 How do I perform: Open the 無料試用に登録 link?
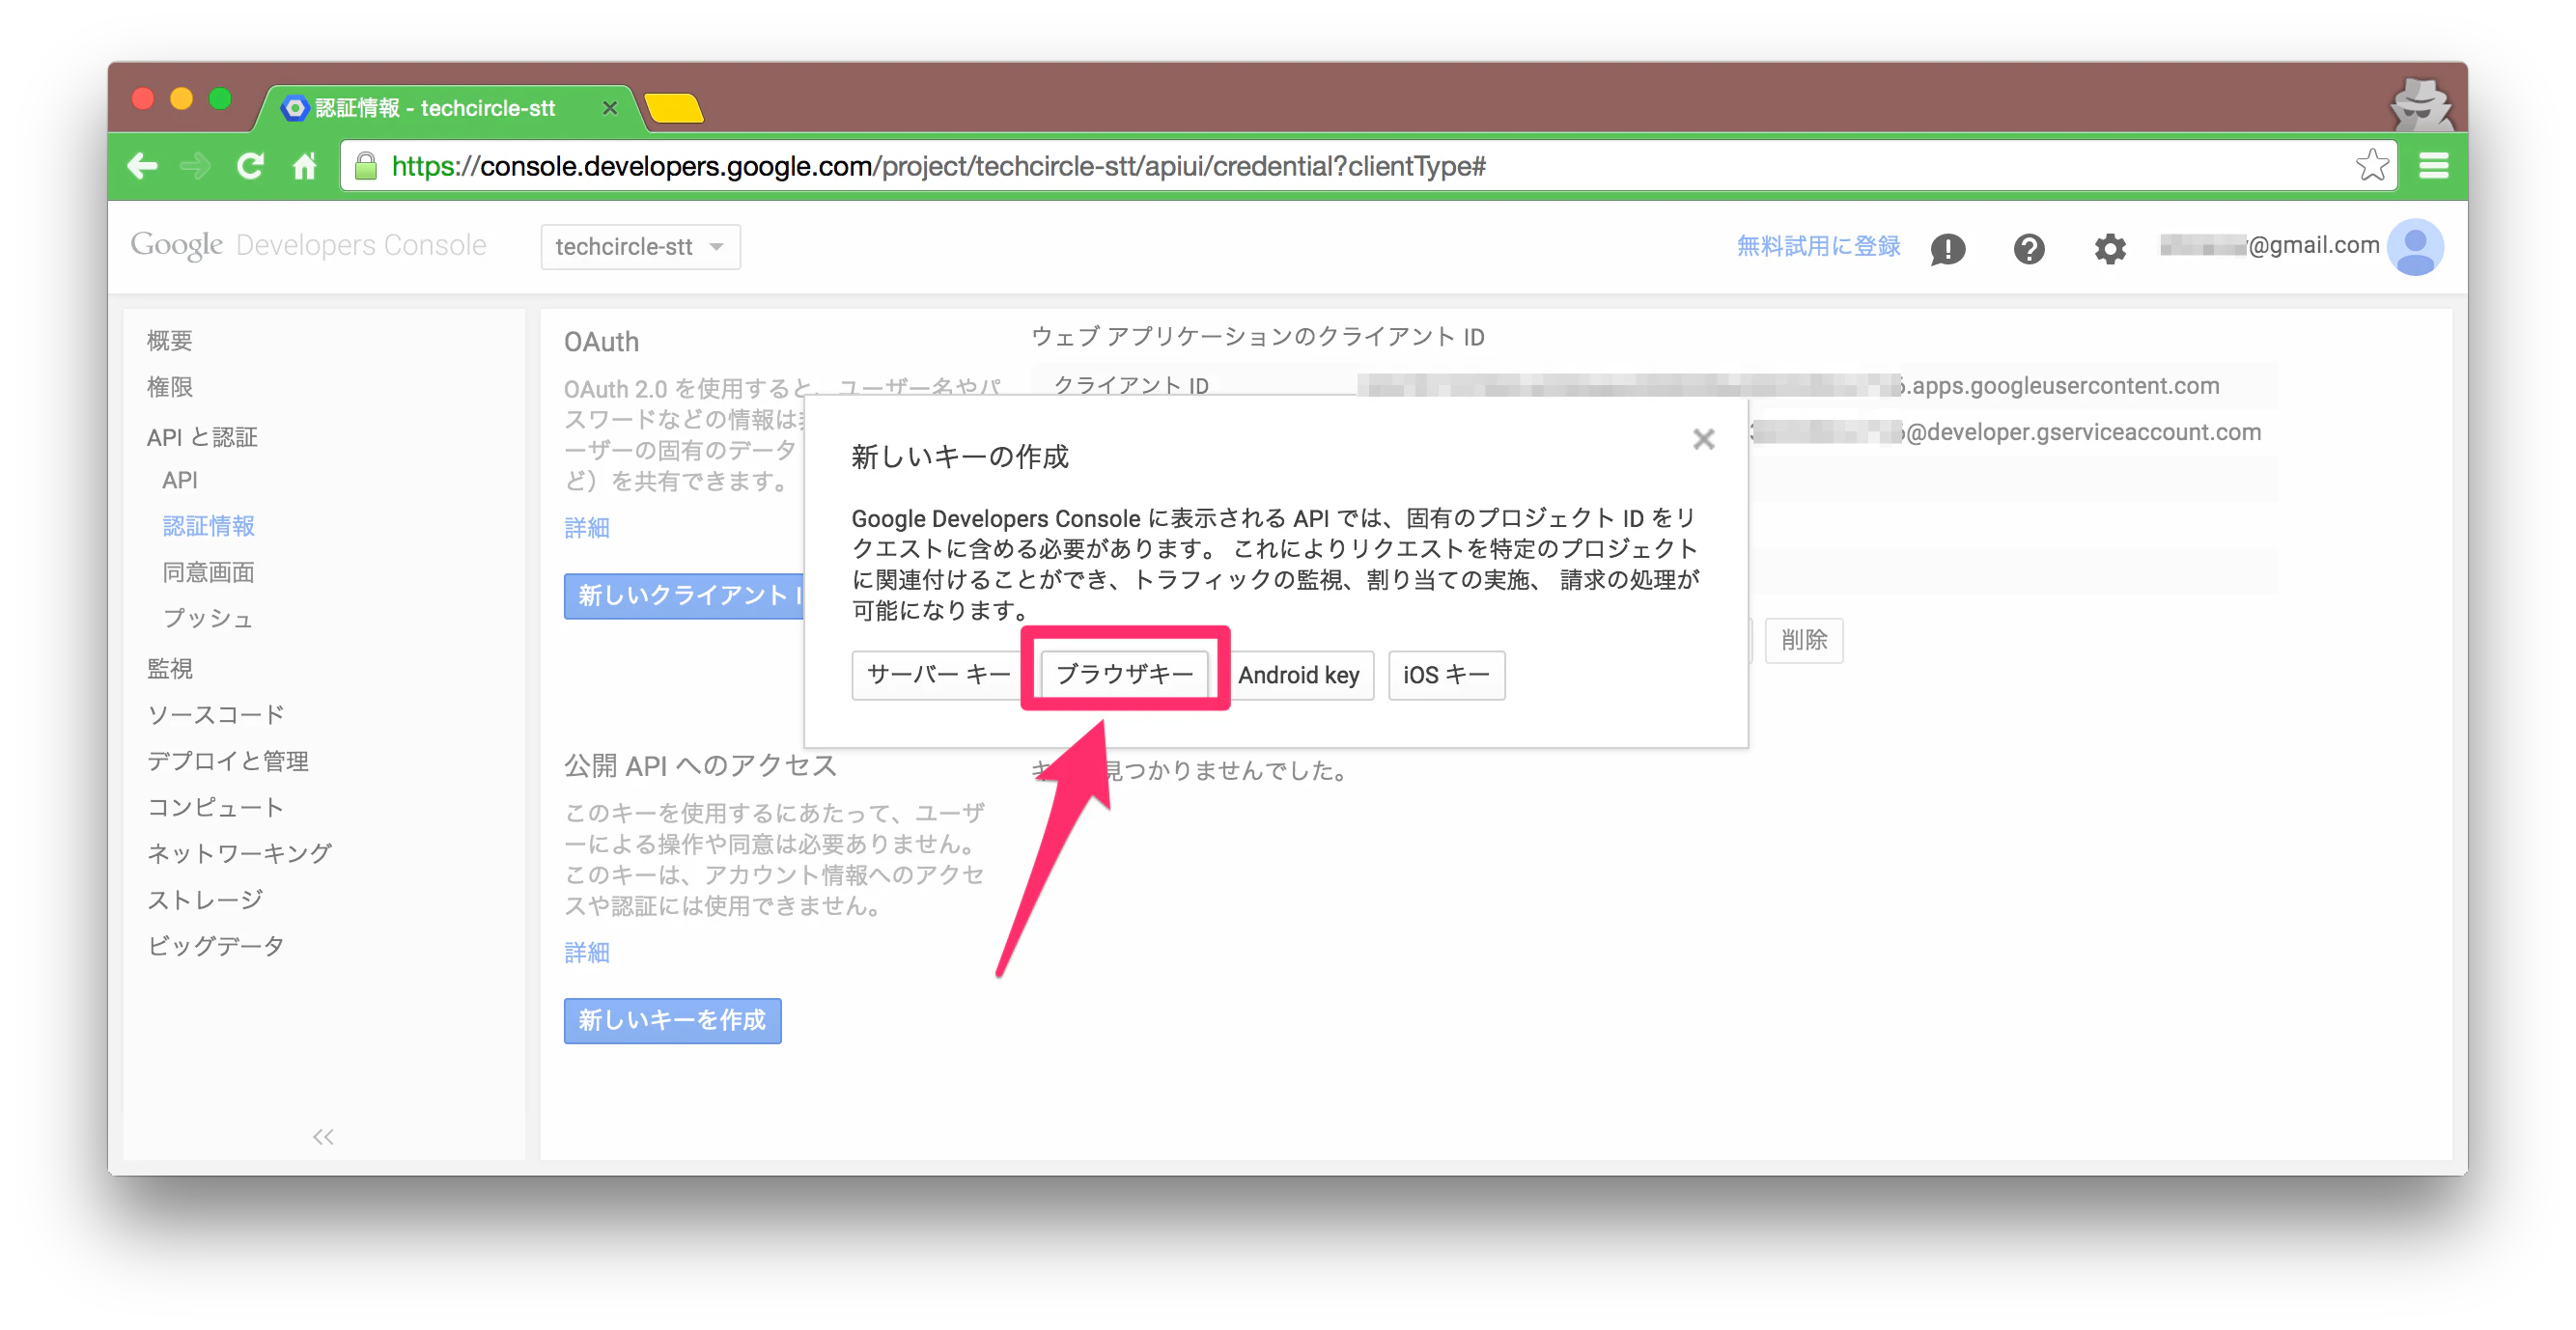1818,246
